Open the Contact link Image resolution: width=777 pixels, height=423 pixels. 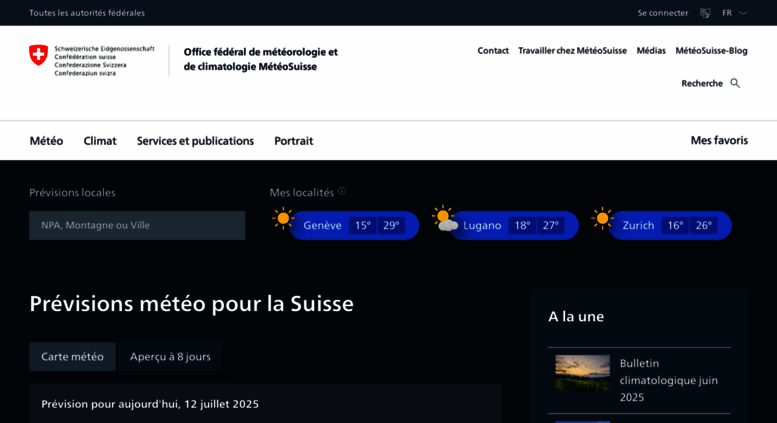click(493, 51)
